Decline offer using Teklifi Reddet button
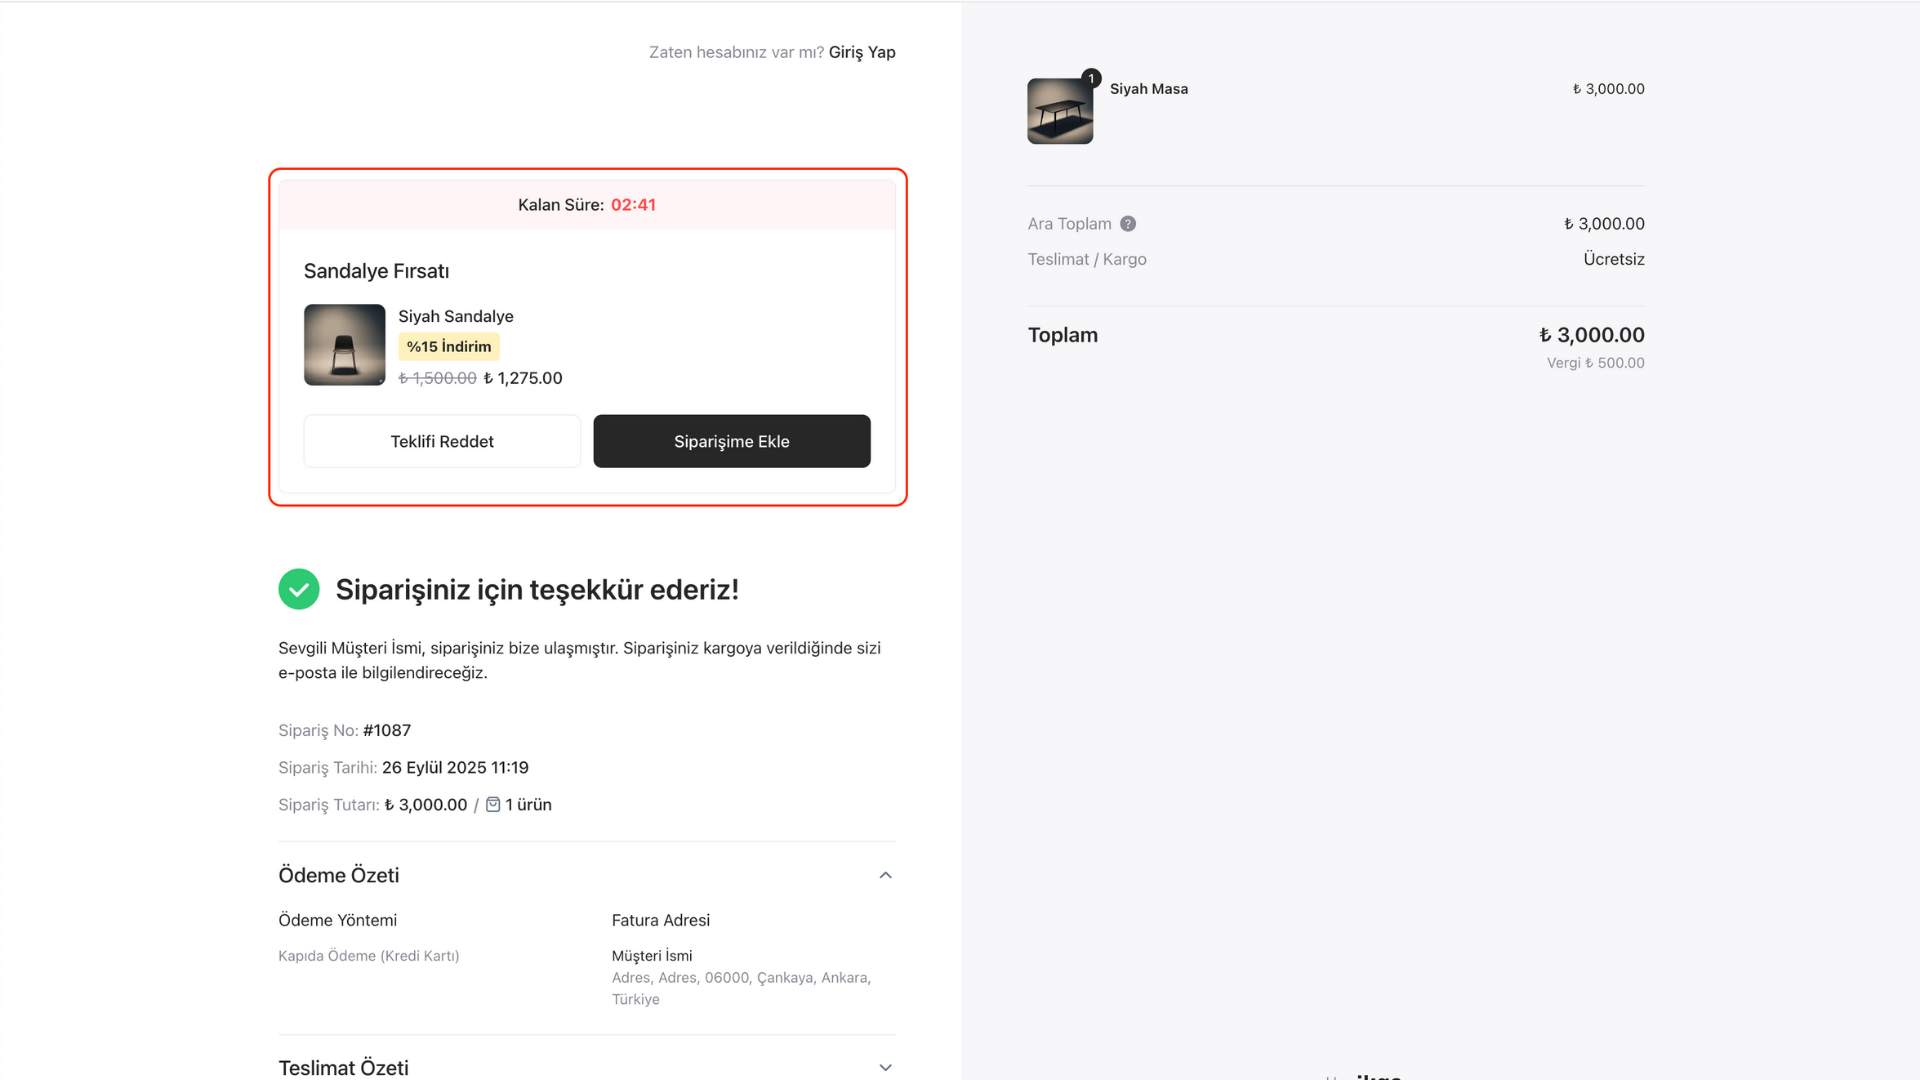The image size is (1920, 1080). point(442,441)
